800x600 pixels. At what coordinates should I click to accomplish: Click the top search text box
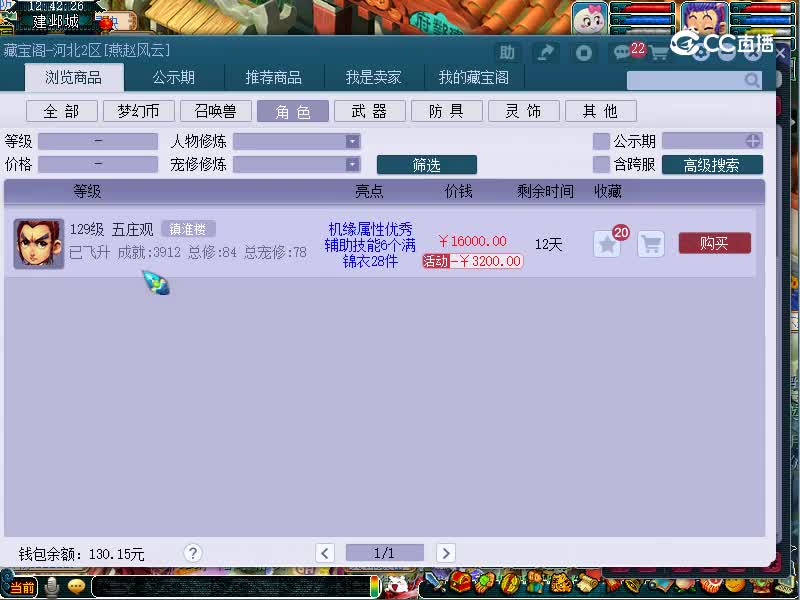pyautogui.click(x=694, y=80)
